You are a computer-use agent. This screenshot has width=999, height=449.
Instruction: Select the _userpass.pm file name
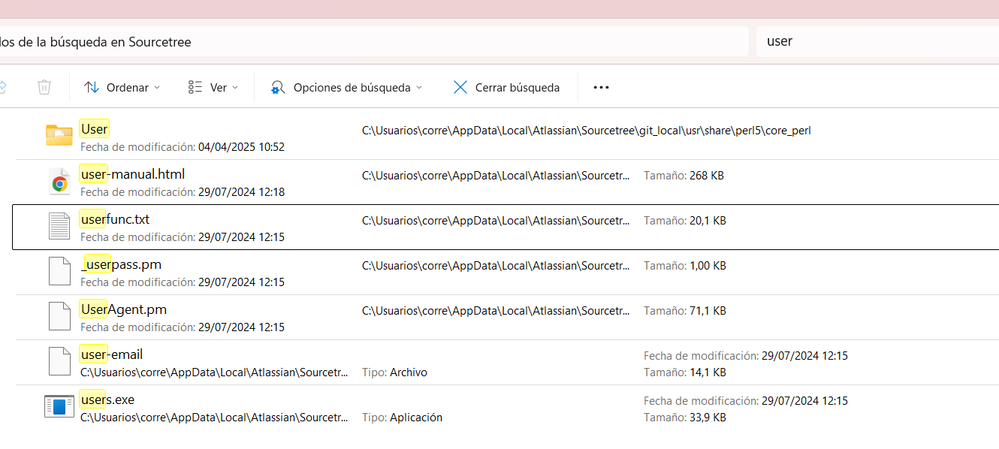click(120, 264)
